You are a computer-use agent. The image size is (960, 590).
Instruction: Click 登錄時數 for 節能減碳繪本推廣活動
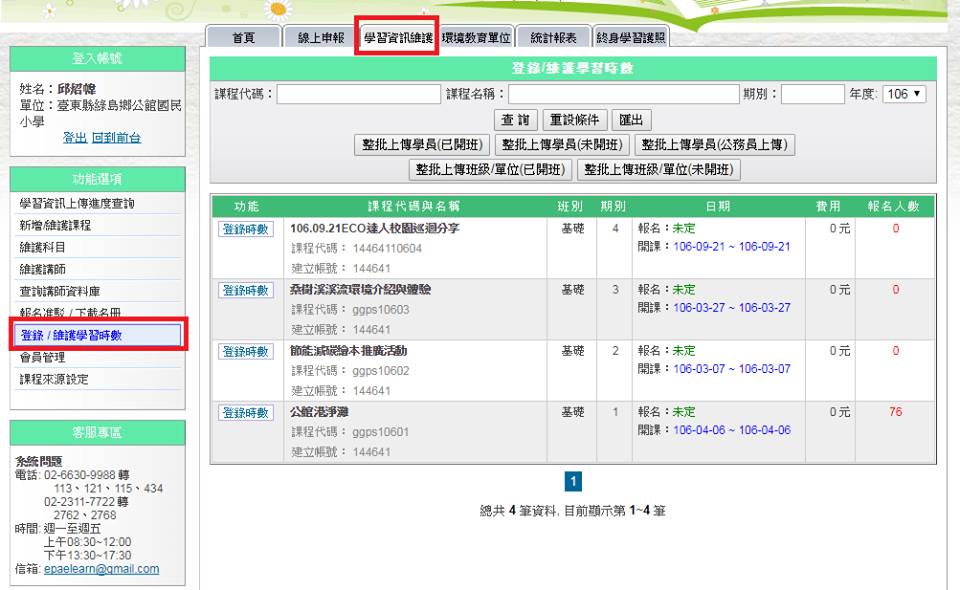point(246,351)
